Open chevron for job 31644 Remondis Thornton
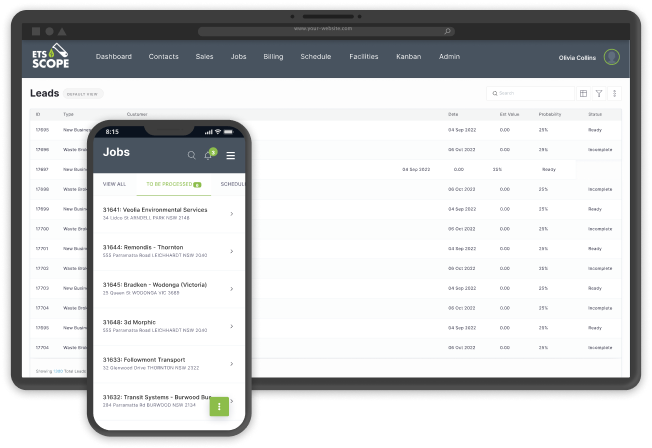Image resolution: width=652 pixels, height=448 pixels. point(232,251)
